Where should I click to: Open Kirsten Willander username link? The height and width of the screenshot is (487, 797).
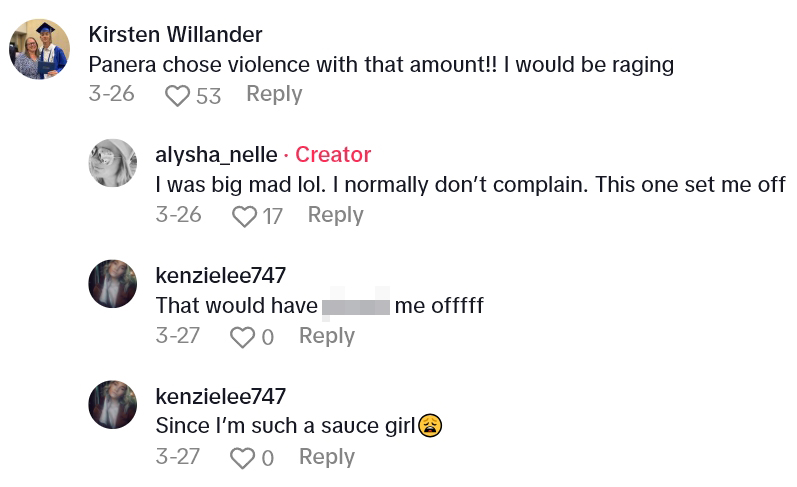coord(175,34)
